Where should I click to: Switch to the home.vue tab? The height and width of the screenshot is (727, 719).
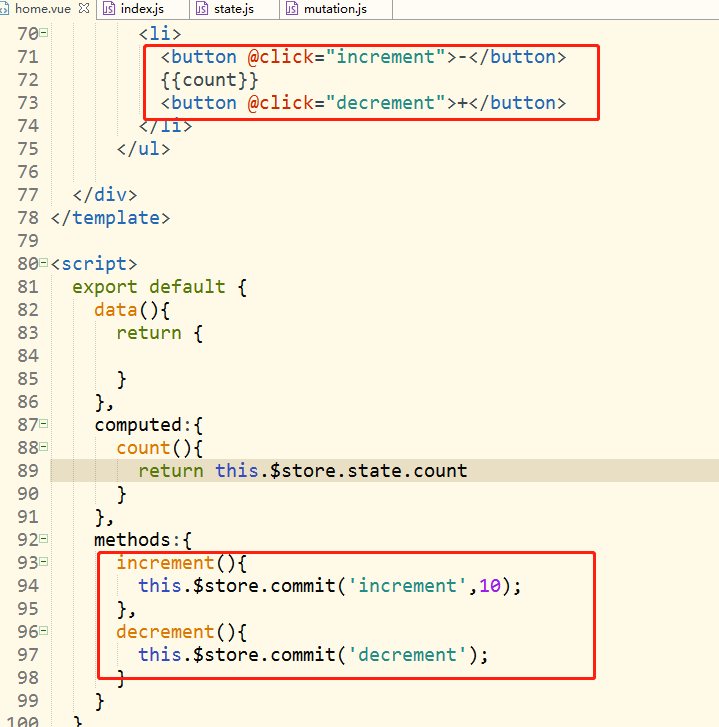(43, 9)
